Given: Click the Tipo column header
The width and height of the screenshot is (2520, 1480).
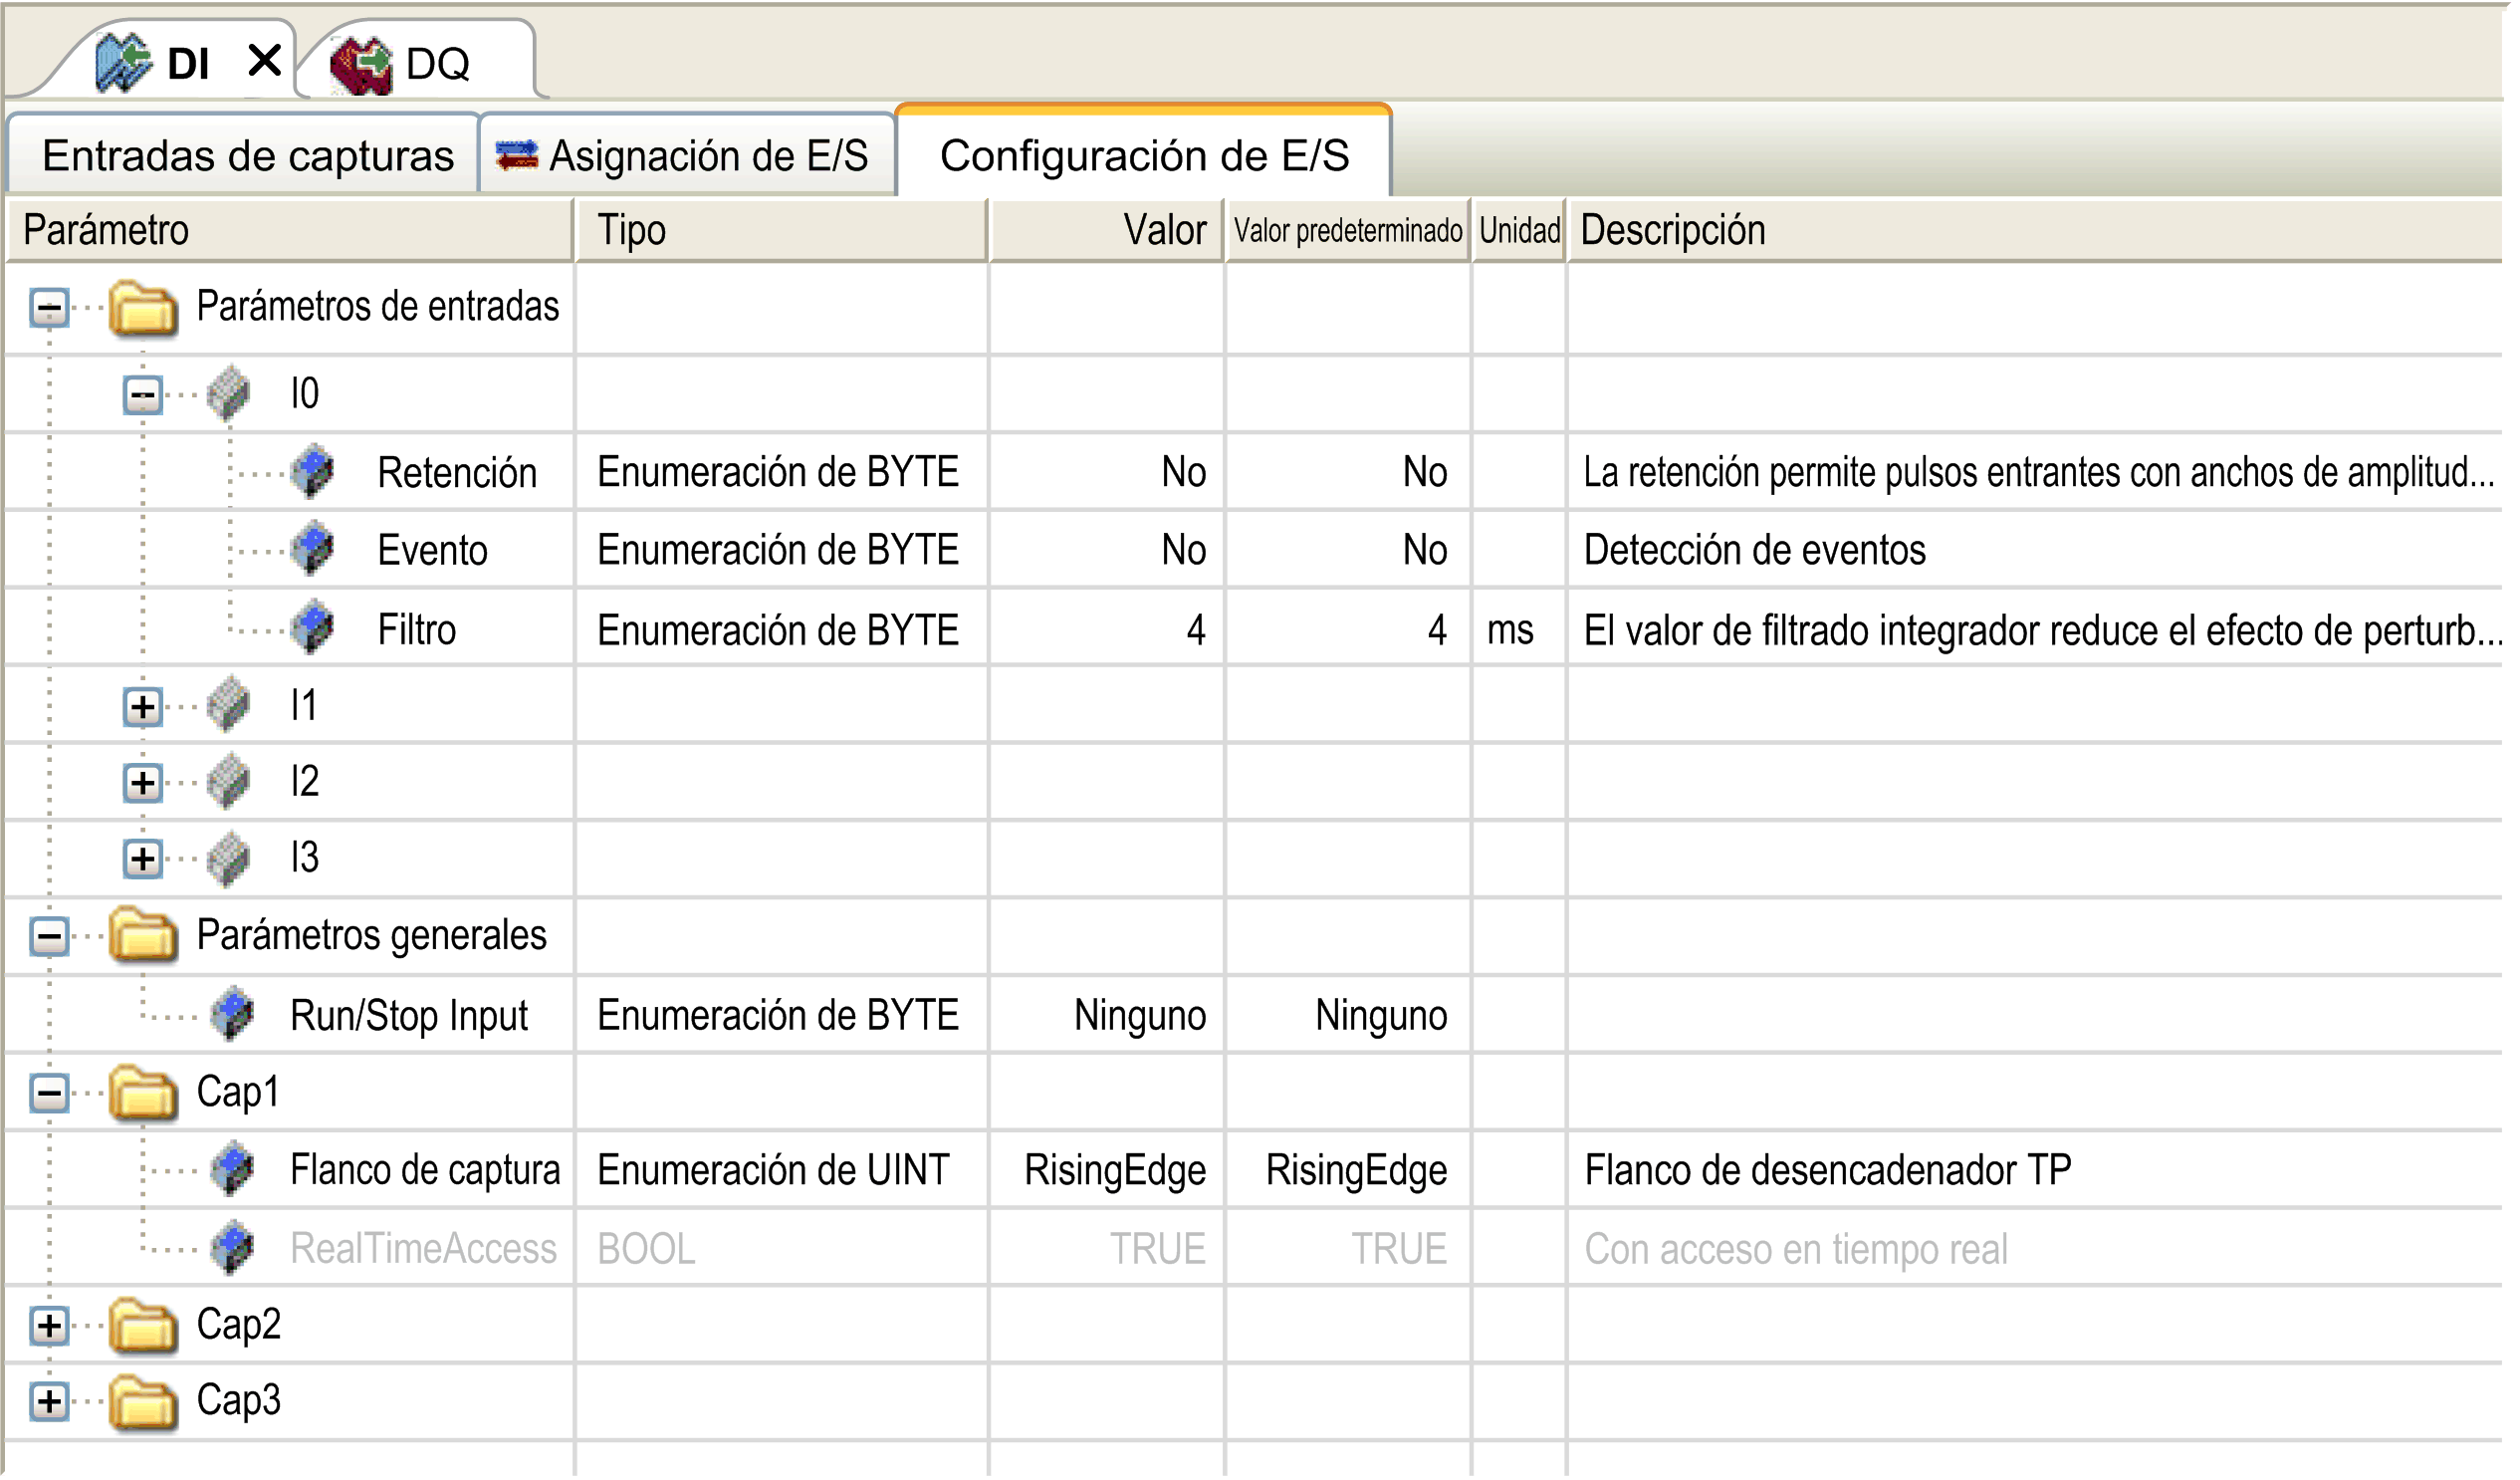Looking at the screenshot, I should pos(782,230).
